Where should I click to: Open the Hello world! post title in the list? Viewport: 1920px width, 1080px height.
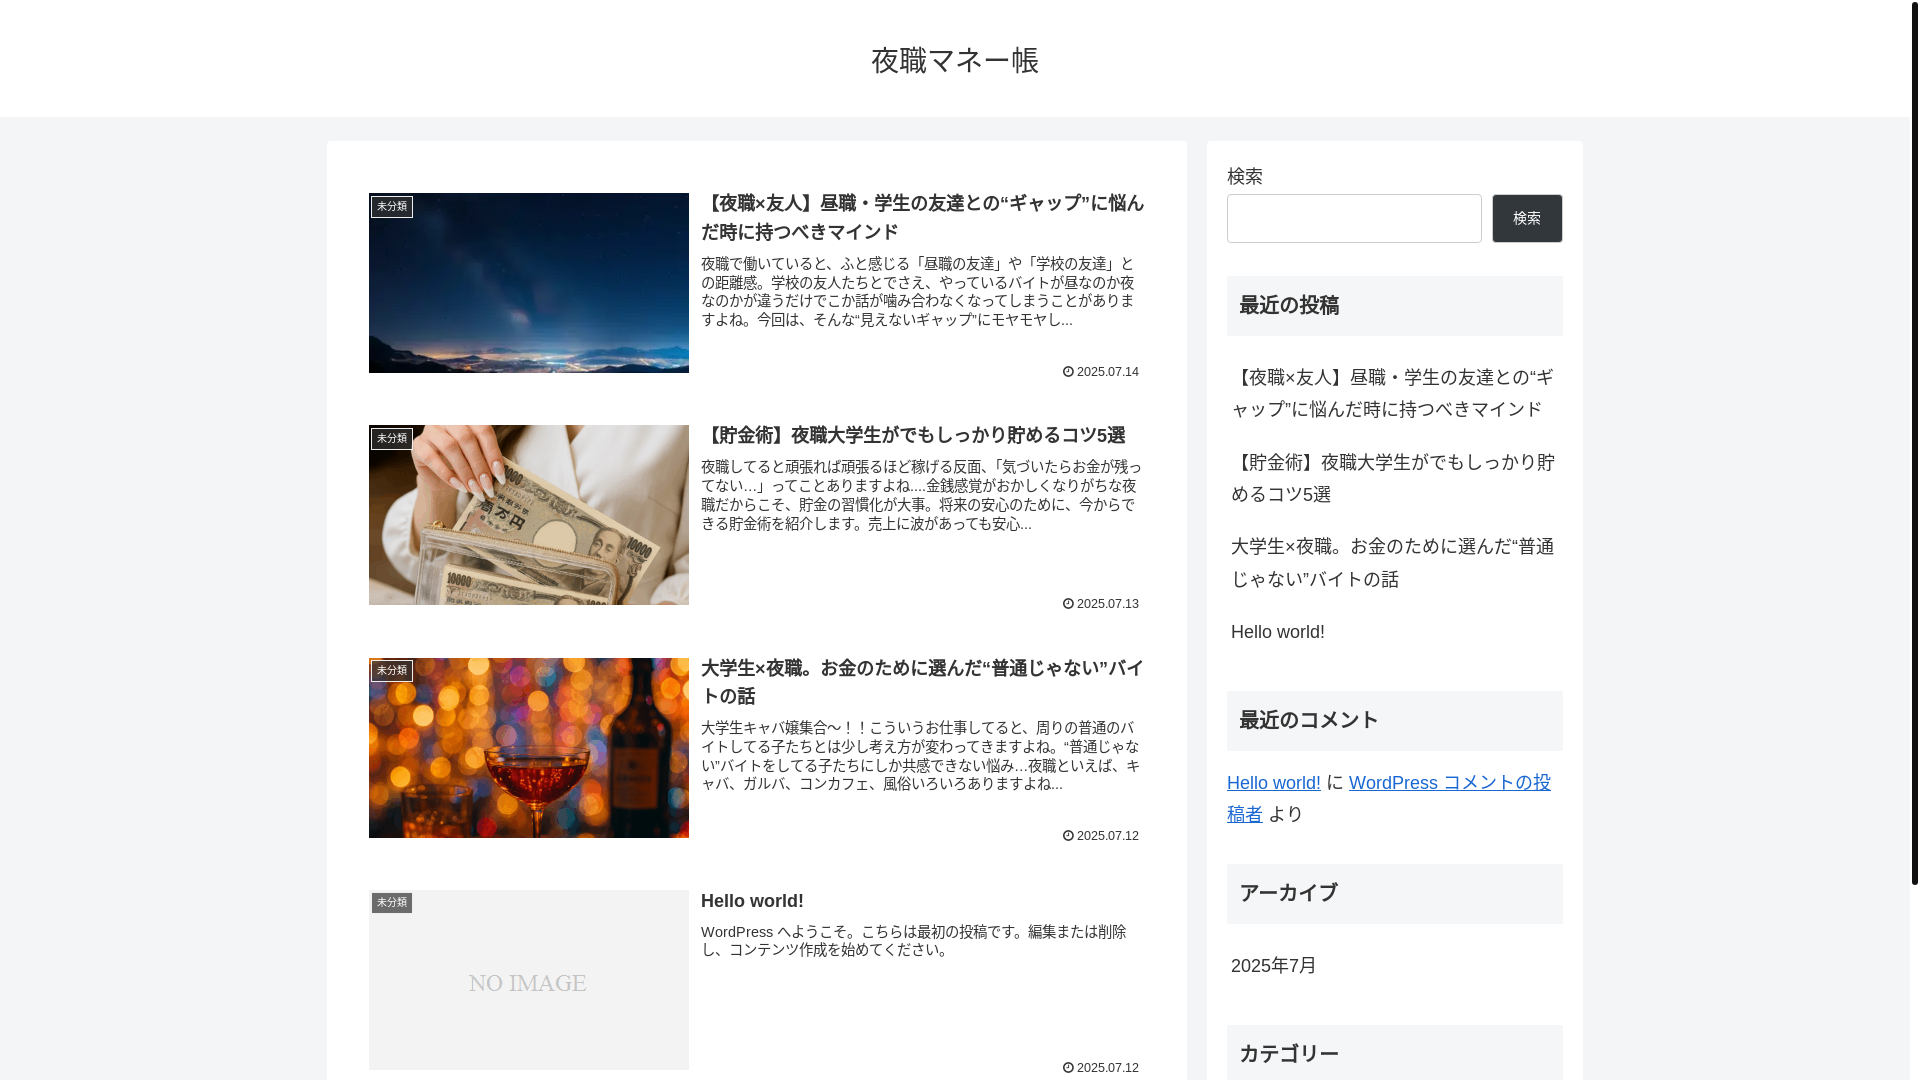[x=752, y=901]
